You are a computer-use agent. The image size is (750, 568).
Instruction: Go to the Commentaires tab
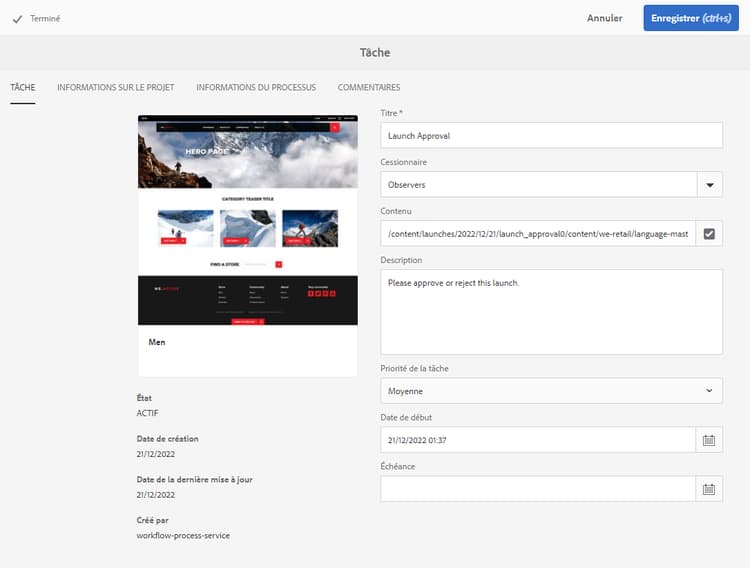tap(369, 88)
